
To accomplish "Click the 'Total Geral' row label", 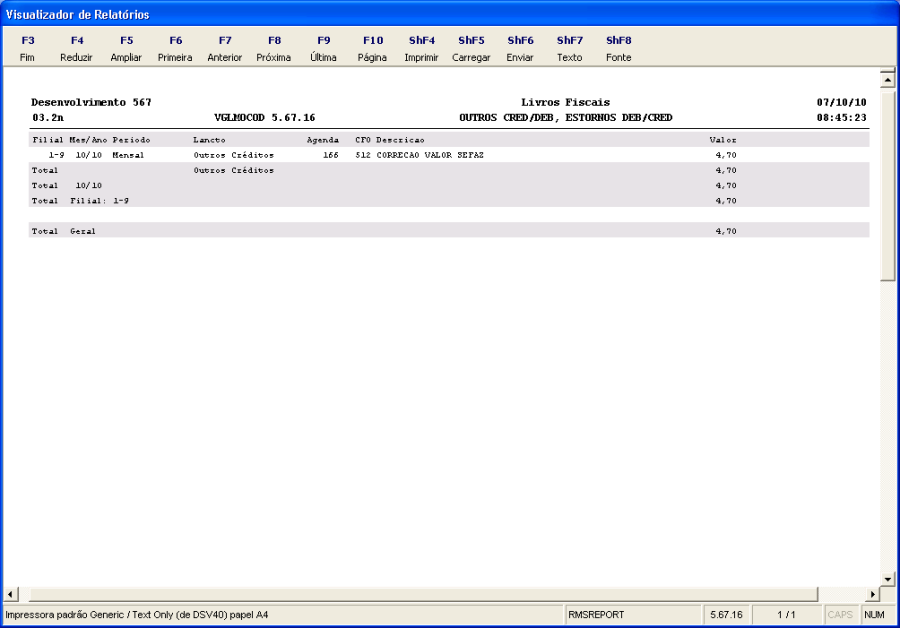I will 64,231.
